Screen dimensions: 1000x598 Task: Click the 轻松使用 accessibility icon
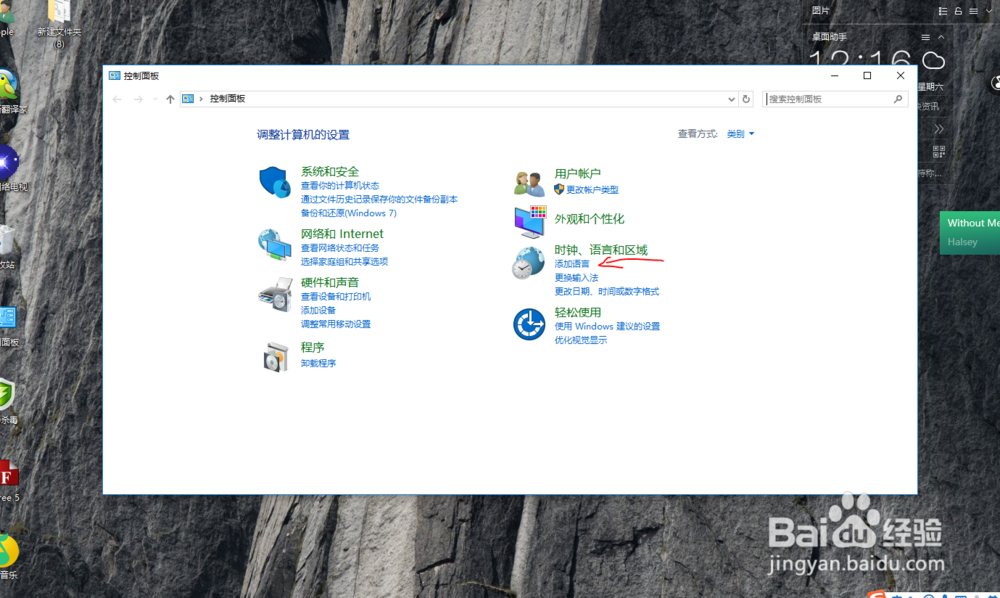pyautogui.click(x=528, y=324)
